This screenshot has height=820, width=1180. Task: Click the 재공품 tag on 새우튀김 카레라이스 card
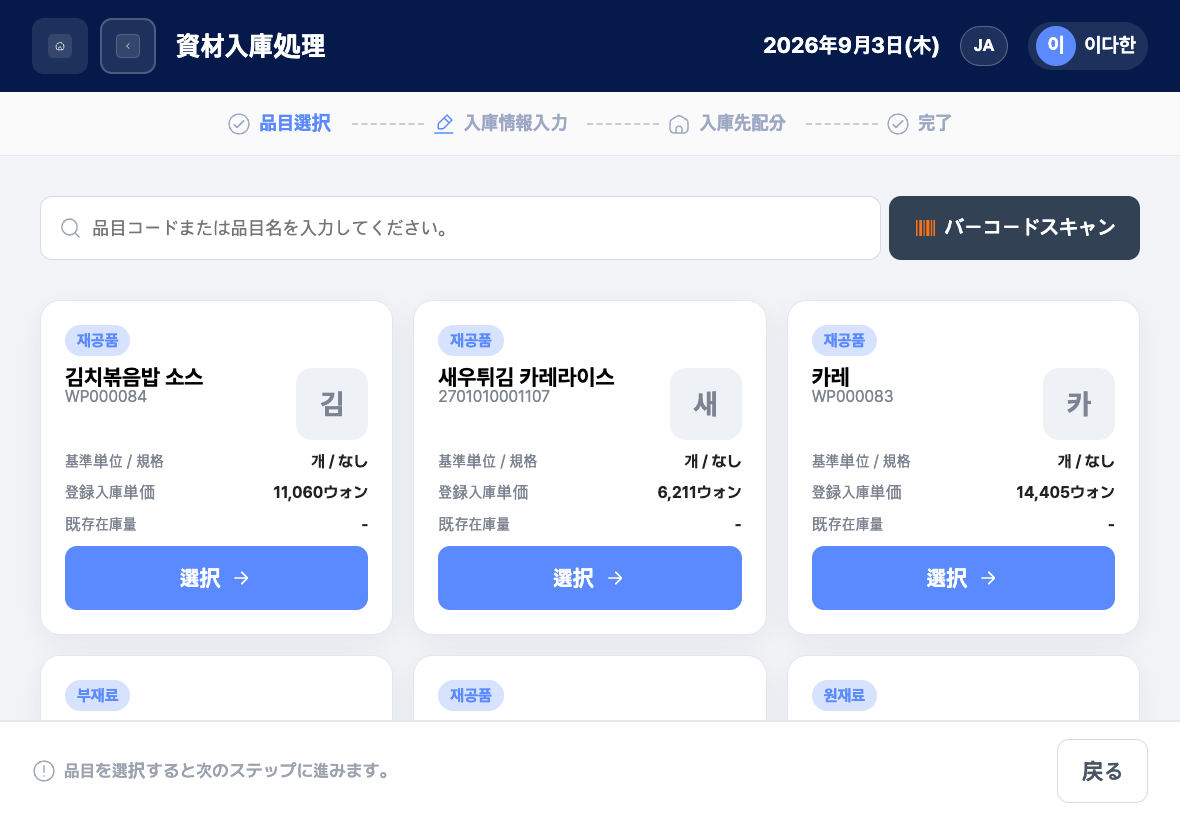point(471,340)
